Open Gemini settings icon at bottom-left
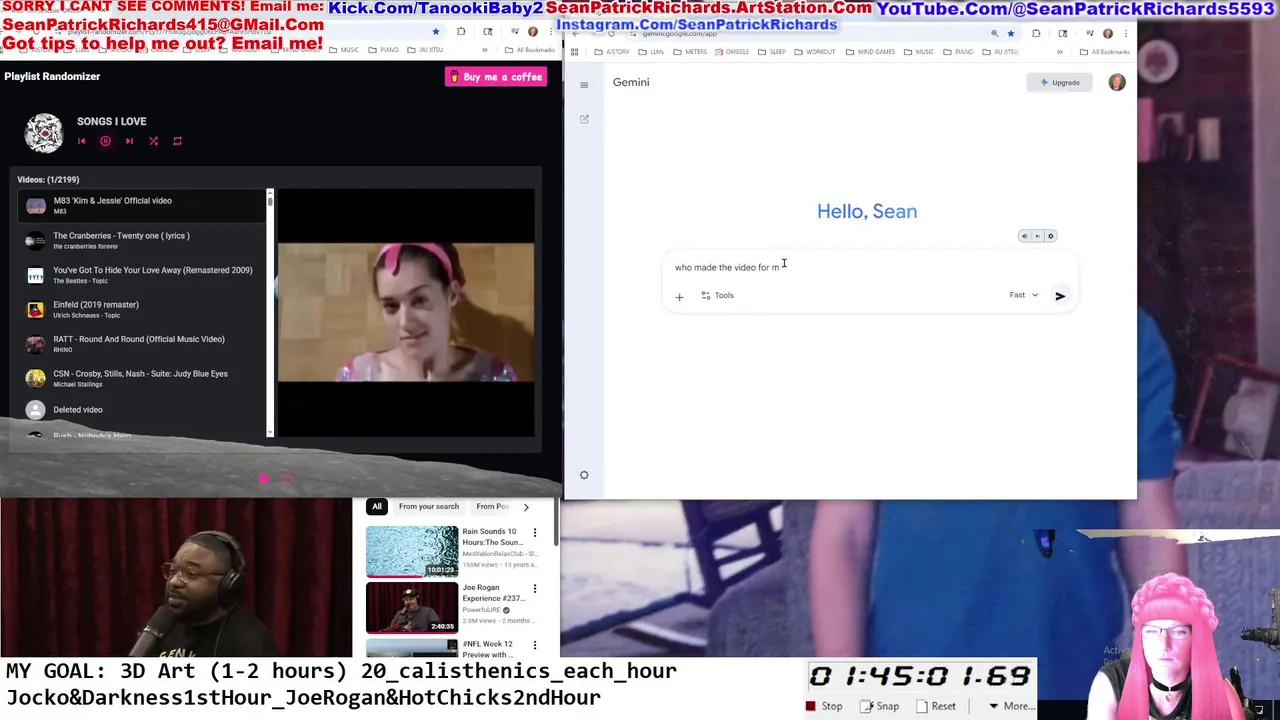Image resolution: width=1280 pixels, height=720 pixels. coord(584,475)
